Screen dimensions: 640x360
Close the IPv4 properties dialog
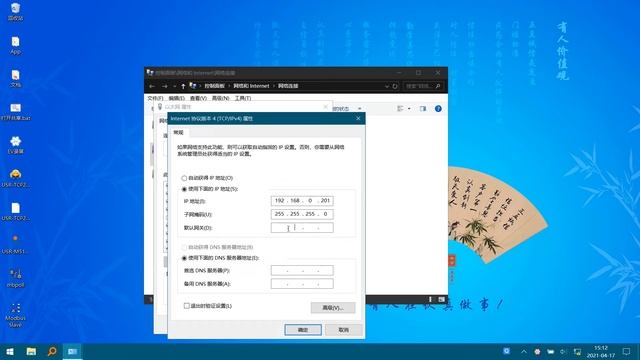pos(358,118)
